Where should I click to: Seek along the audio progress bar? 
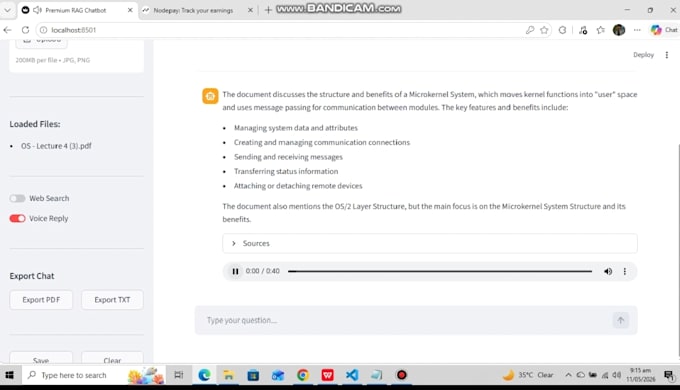click(440, 271)
